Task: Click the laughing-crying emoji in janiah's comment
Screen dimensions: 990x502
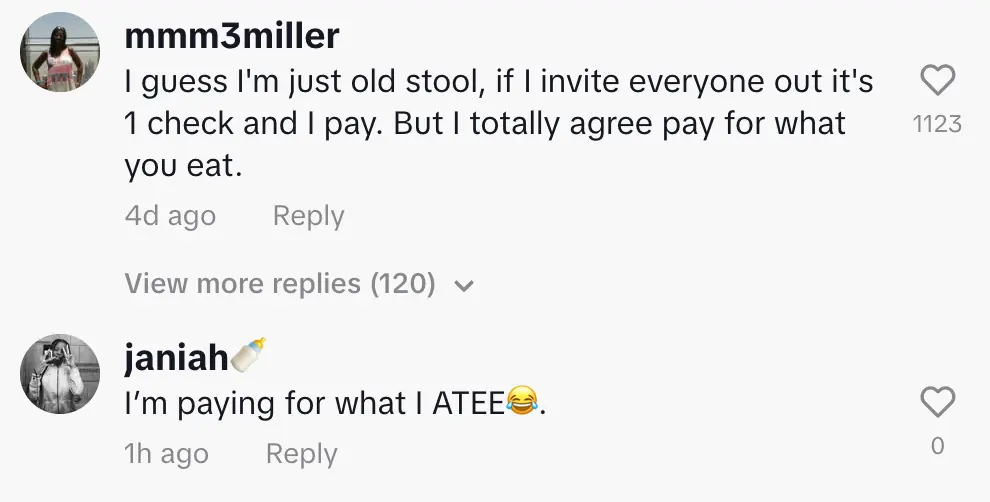Action: (521, 404)
